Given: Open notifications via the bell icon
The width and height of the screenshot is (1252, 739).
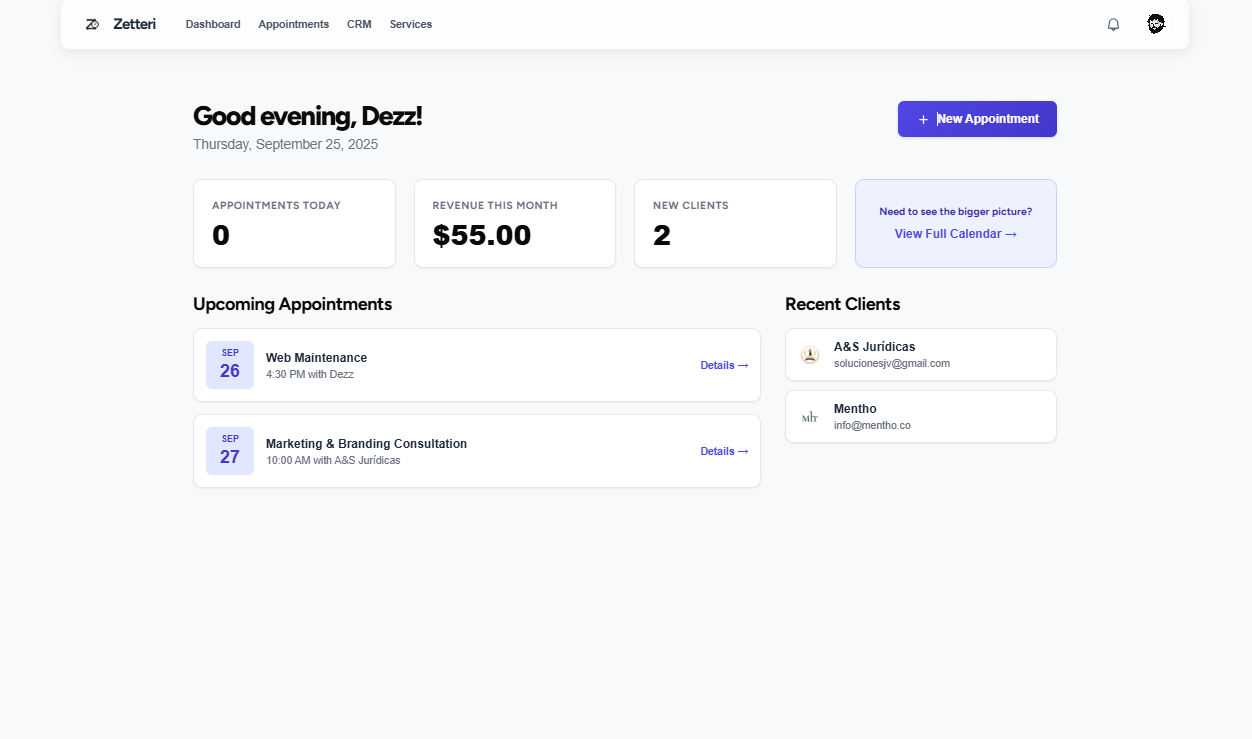Looking at the screenshot, I should click(x=1113, y=24).
